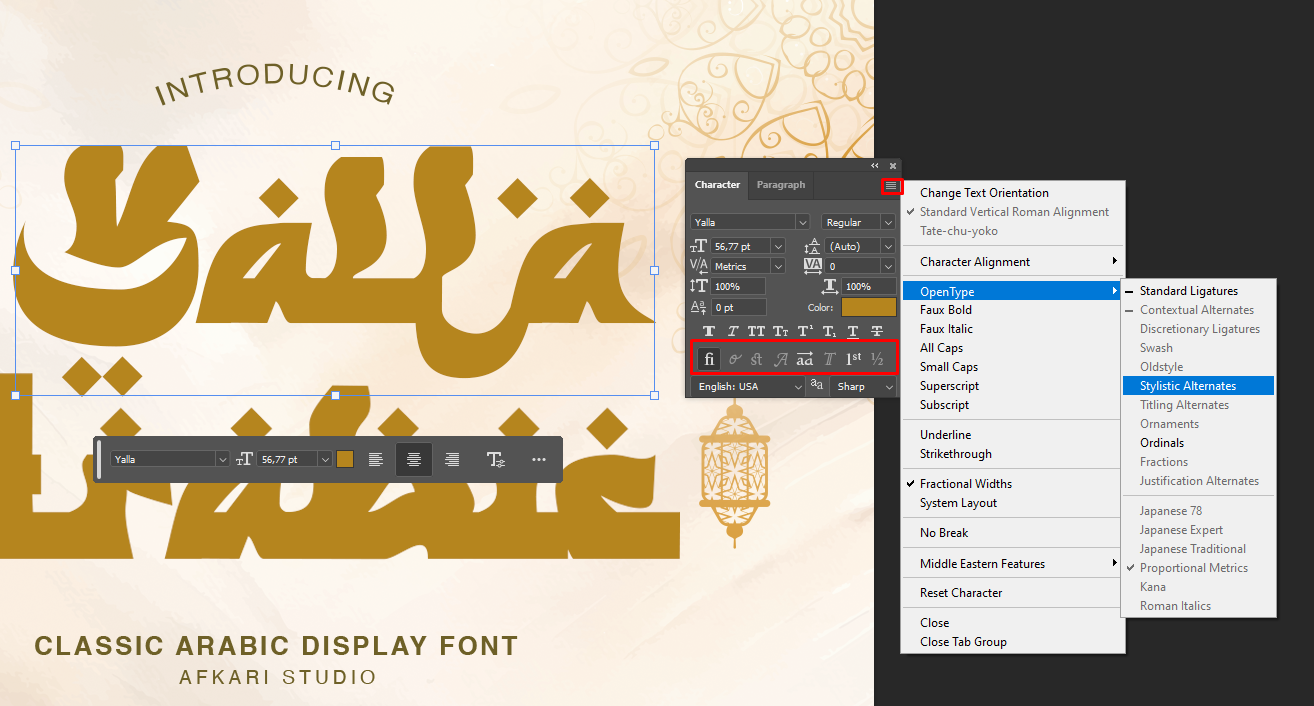1314x706 pixels.
Task: Toggle Titling Alternates OpenType button
Action: (829, 359)
